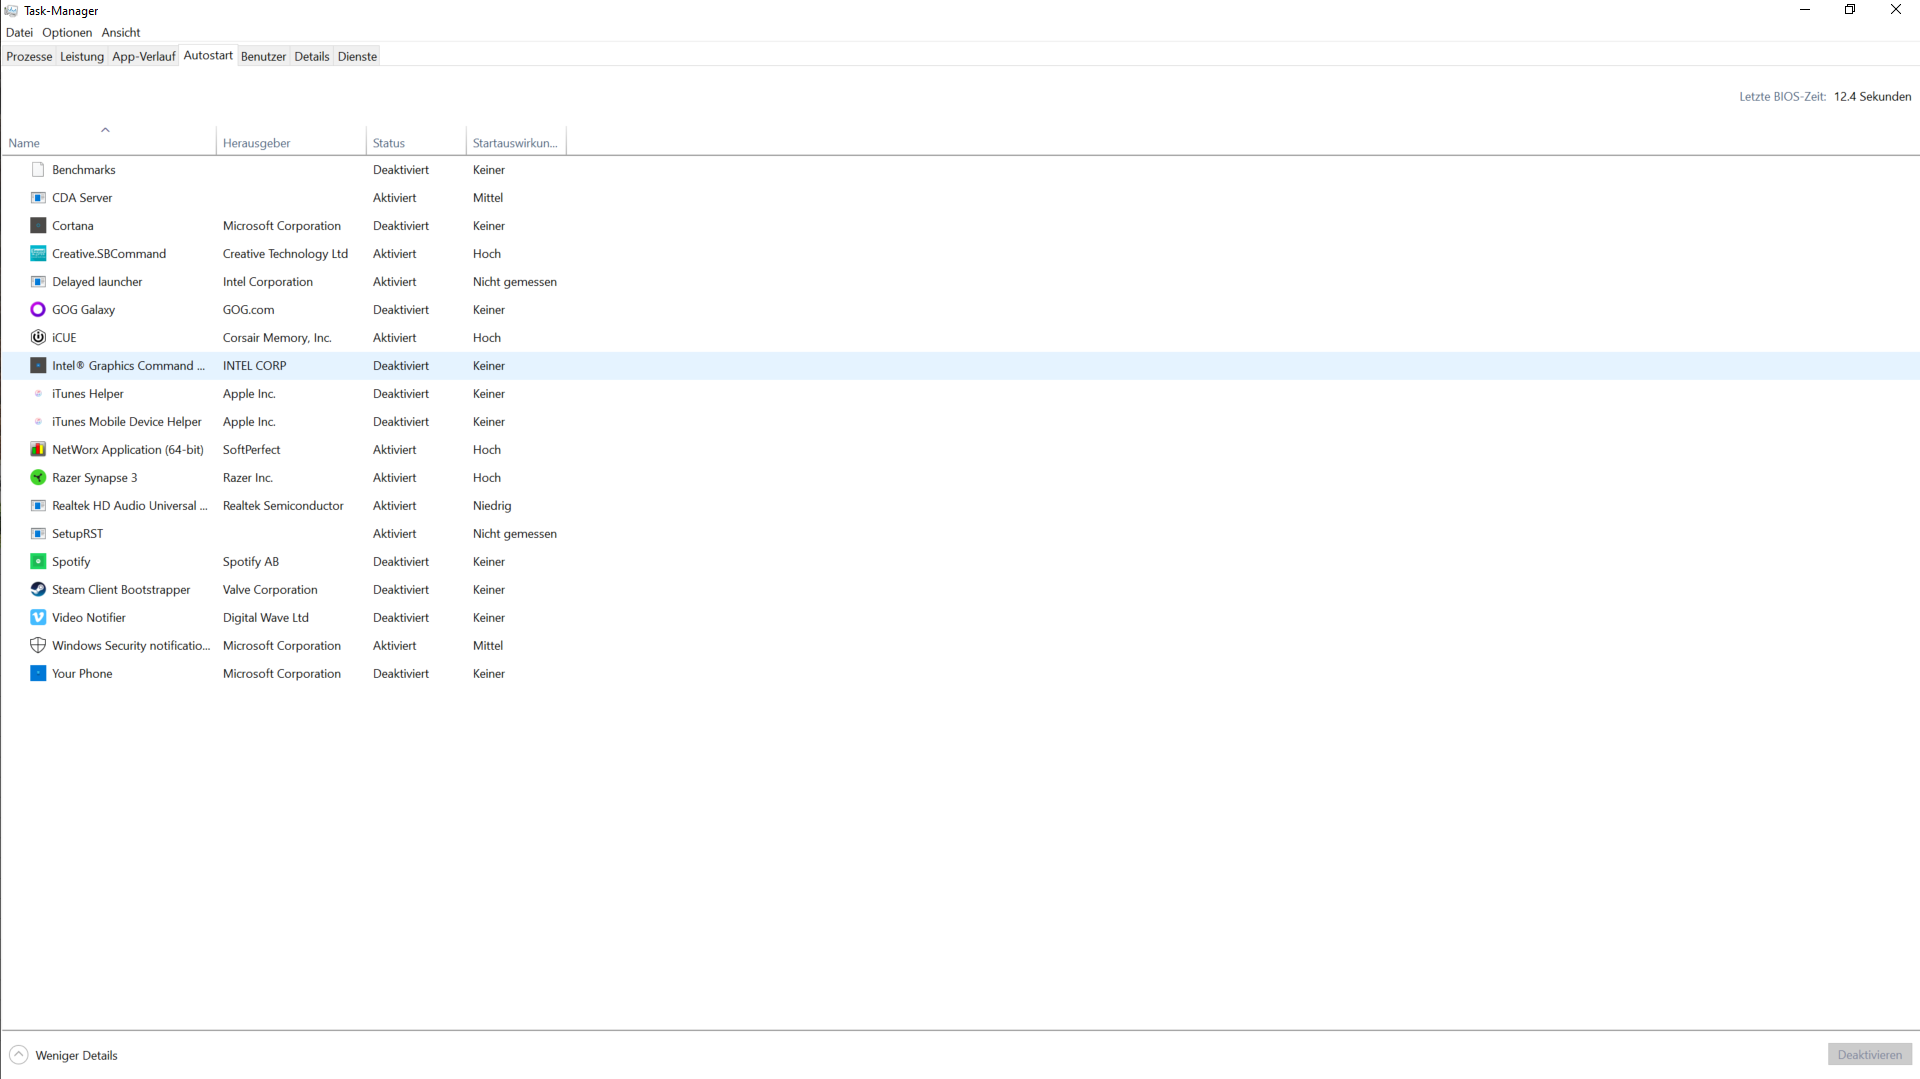Select the CDA Server entry

point(82,198)
